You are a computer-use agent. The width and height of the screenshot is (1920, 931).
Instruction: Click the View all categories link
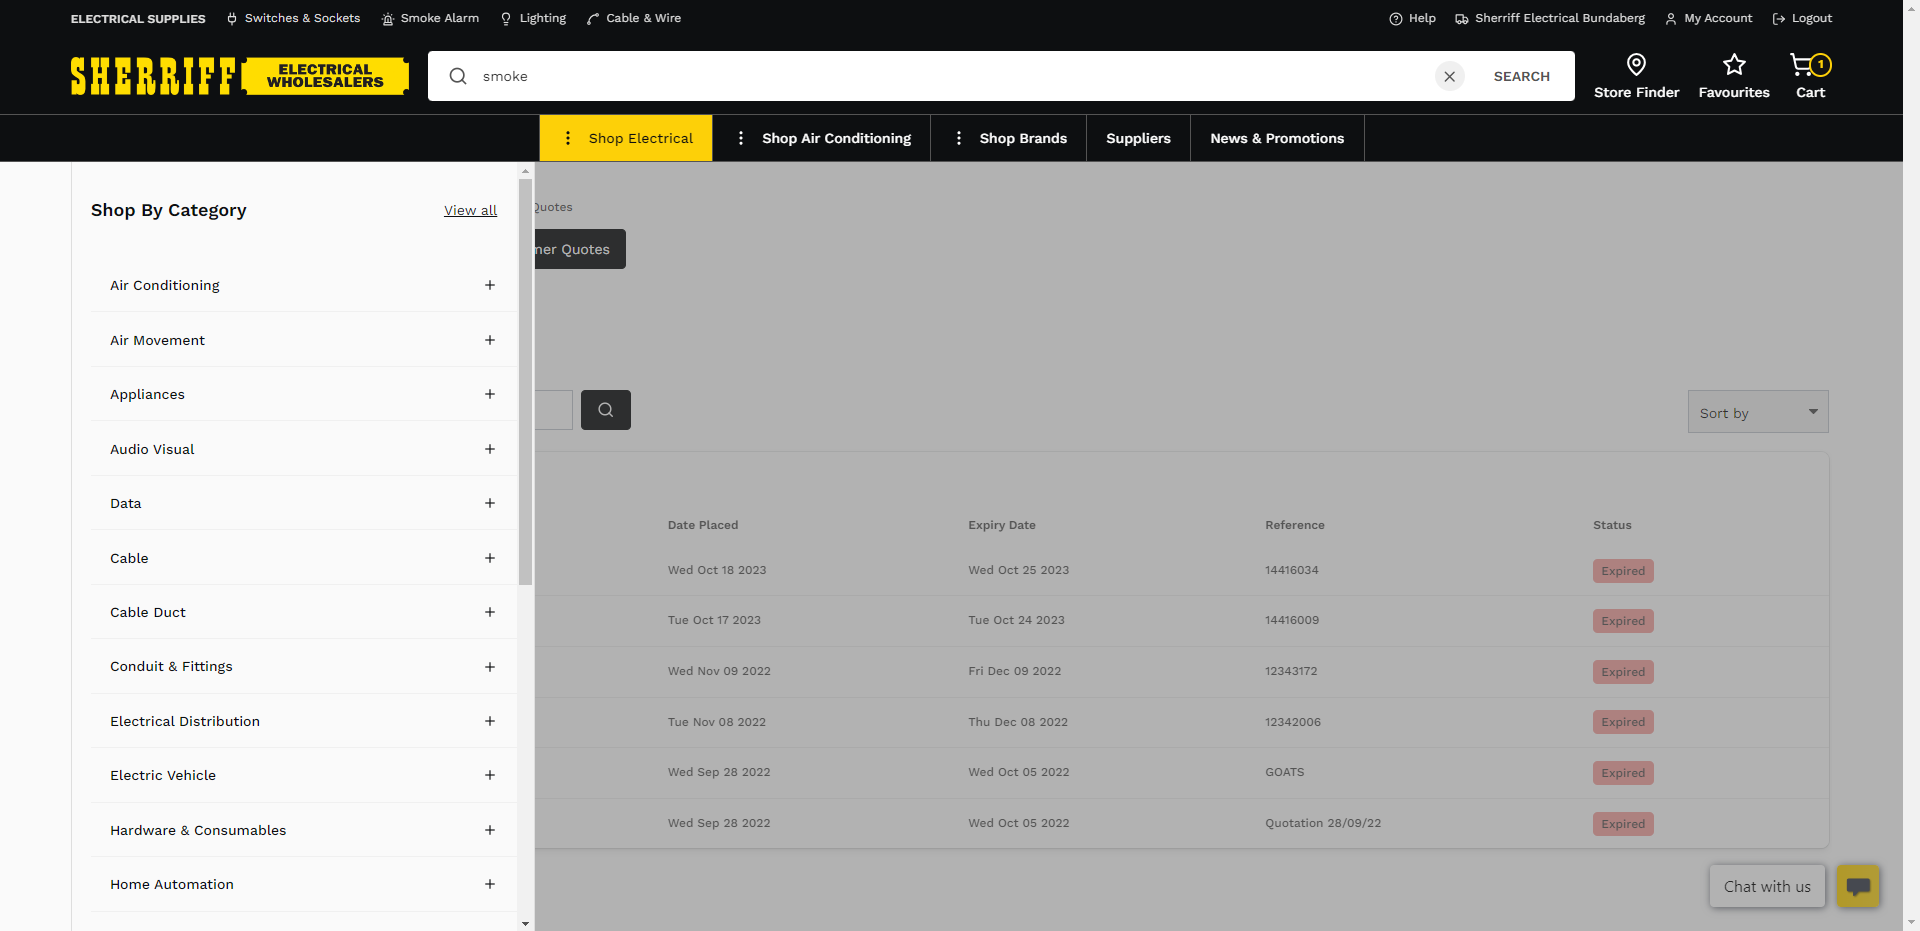click(470, 210)
